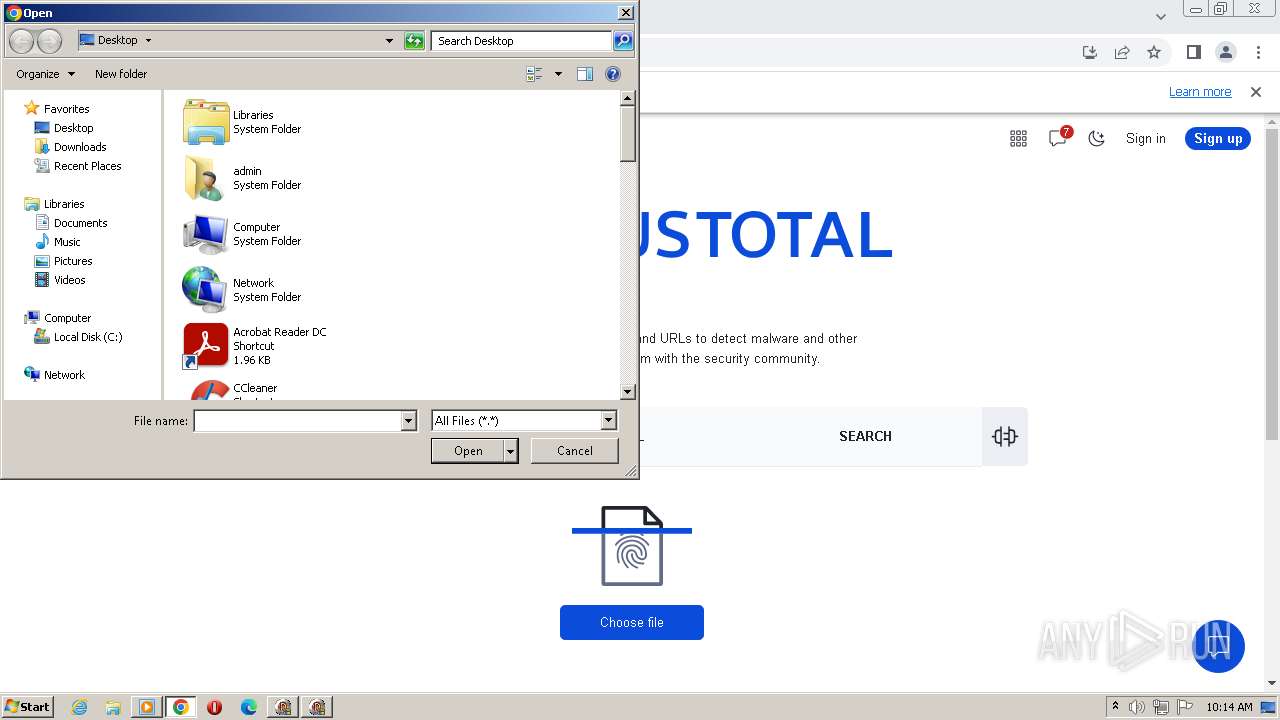Select Videos library in navigation pane
1280x720 pixels.
click(x=69, y=280)
